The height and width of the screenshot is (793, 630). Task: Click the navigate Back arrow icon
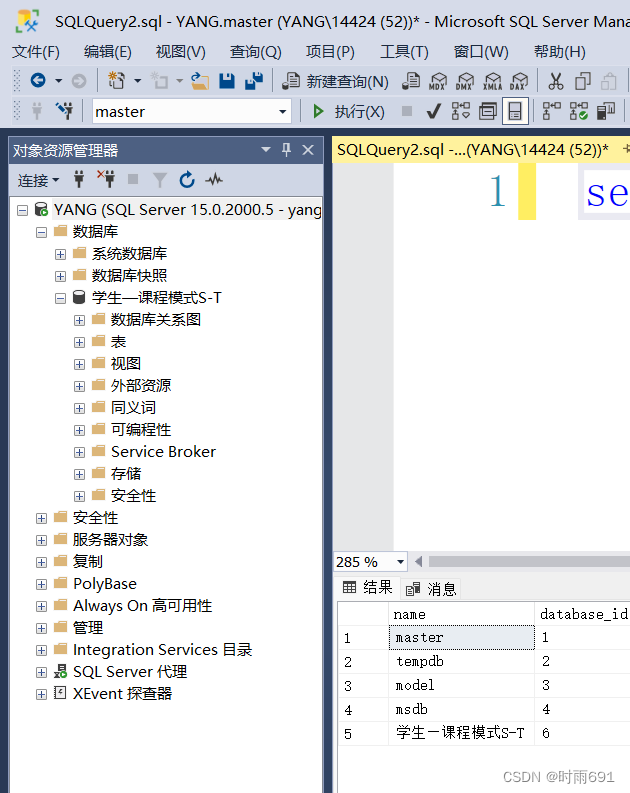(x=38, y=80)
